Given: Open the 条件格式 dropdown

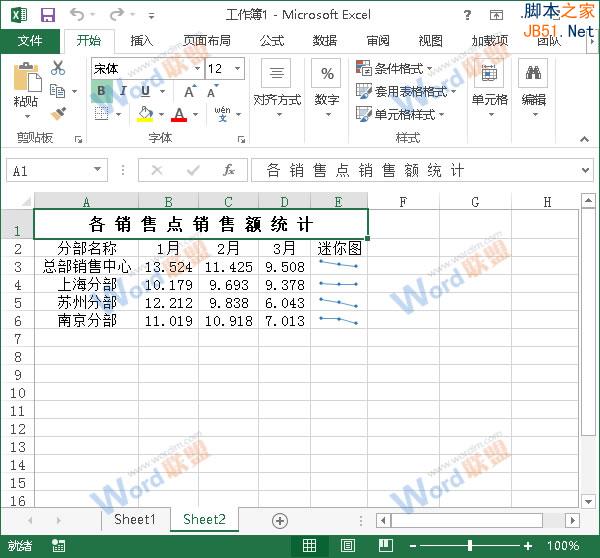Looking at the screenshot, I should pos(394,69).
